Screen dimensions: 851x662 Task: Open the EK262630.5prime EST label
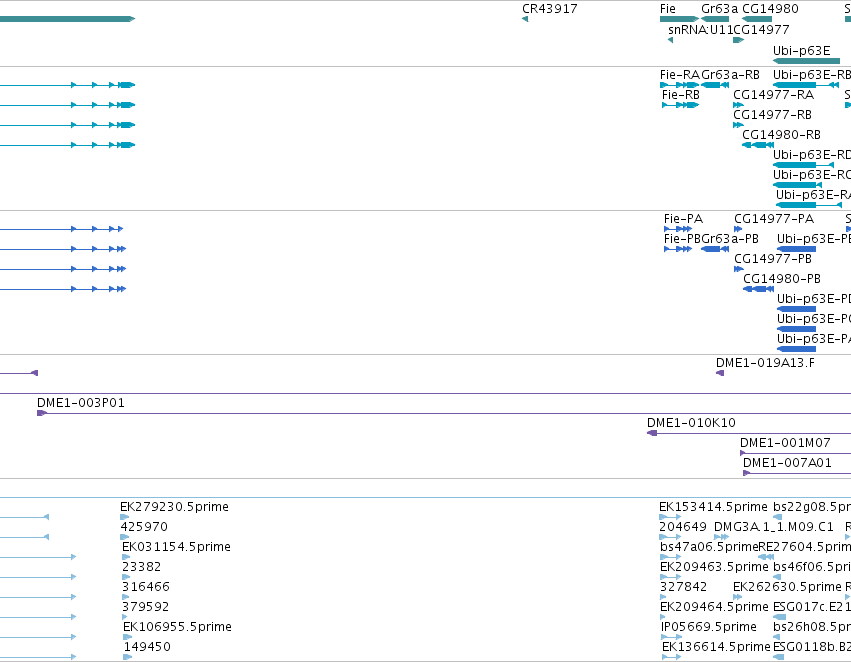click(787, 588)
